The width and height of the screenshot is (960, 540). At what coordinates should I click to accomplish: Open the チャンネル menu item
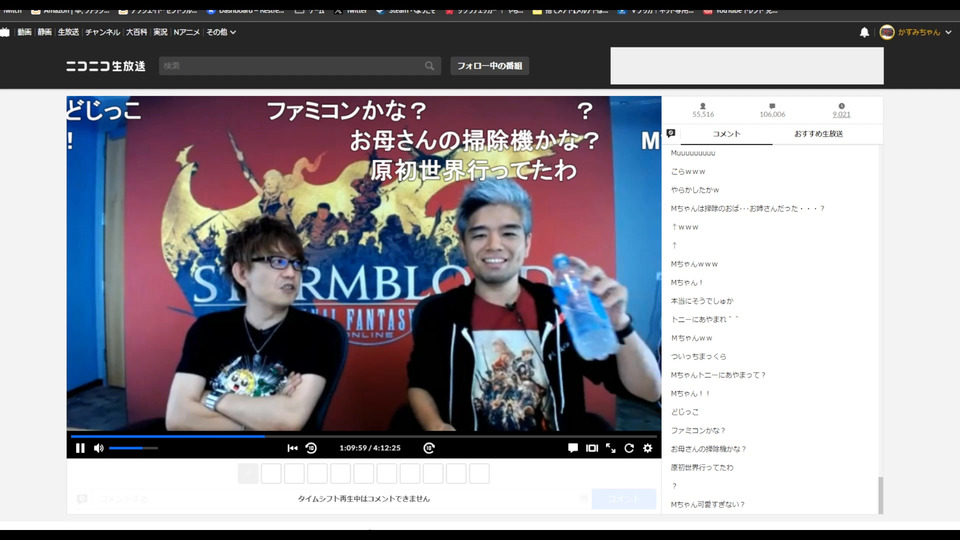coord(102,32)
